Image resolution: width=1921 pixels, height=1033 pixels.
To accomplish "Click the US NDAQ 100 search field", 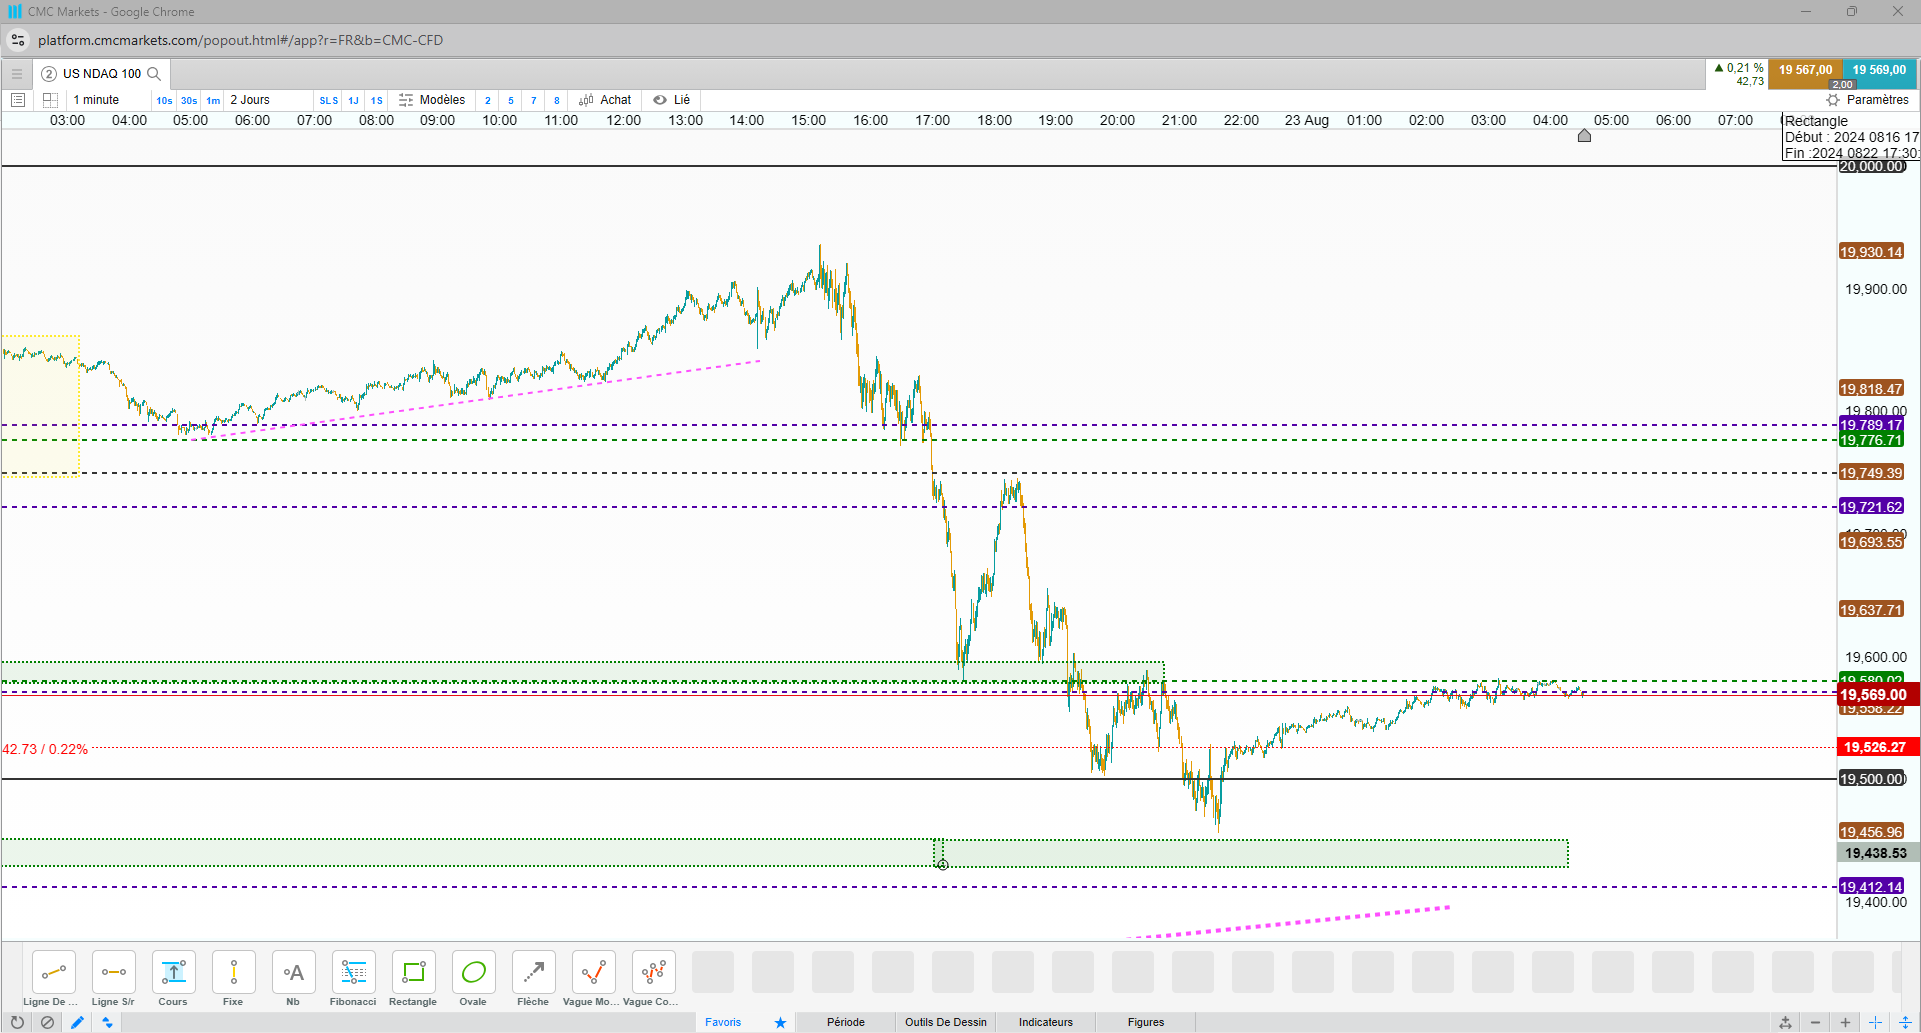I will click(102, 74).
